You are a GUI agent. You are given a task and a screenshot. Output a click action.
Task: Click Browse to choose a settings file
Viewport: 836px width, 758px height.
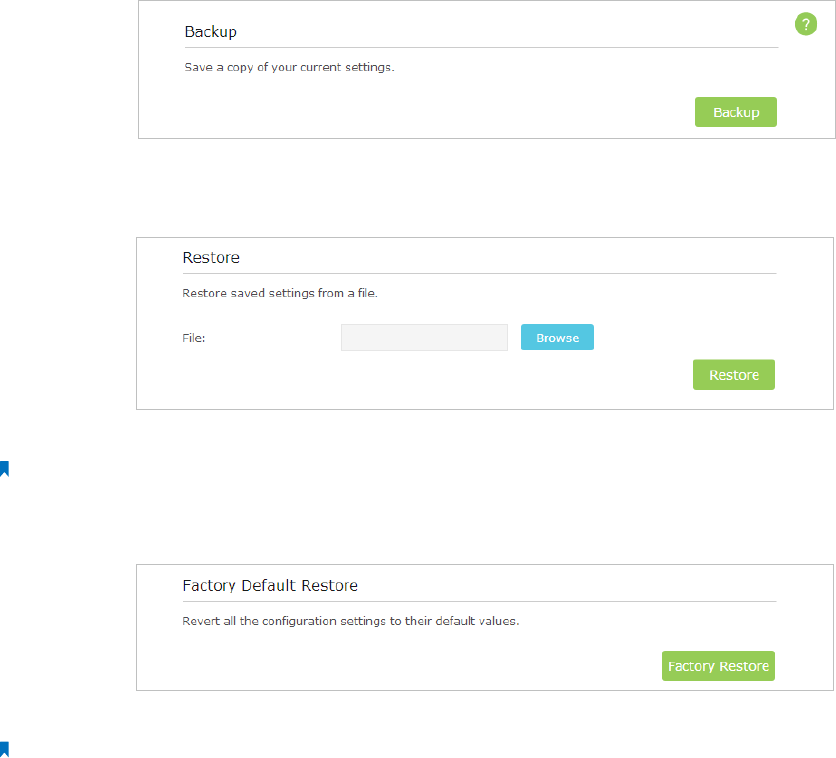click(557, 338)
